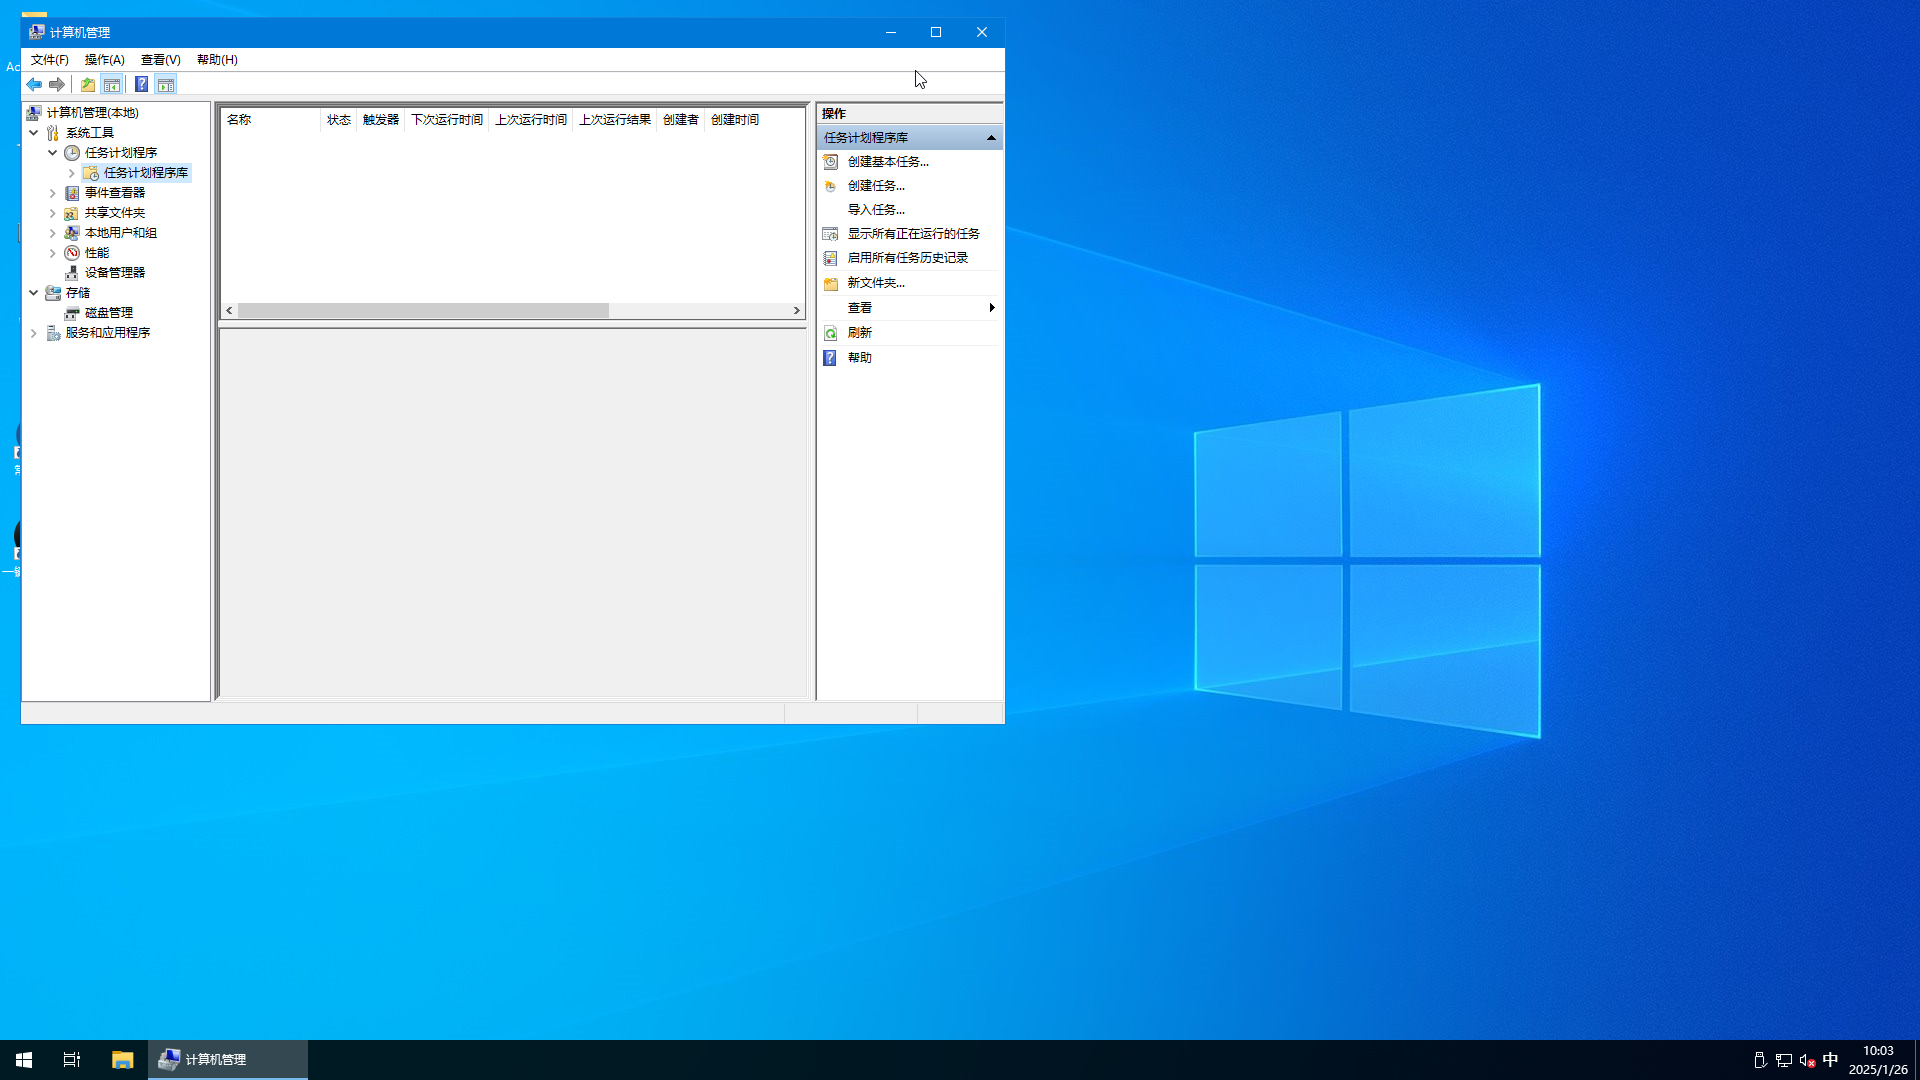Click the Up one level folder icon
The image size is (1920, 1080).
coord(88,85)
